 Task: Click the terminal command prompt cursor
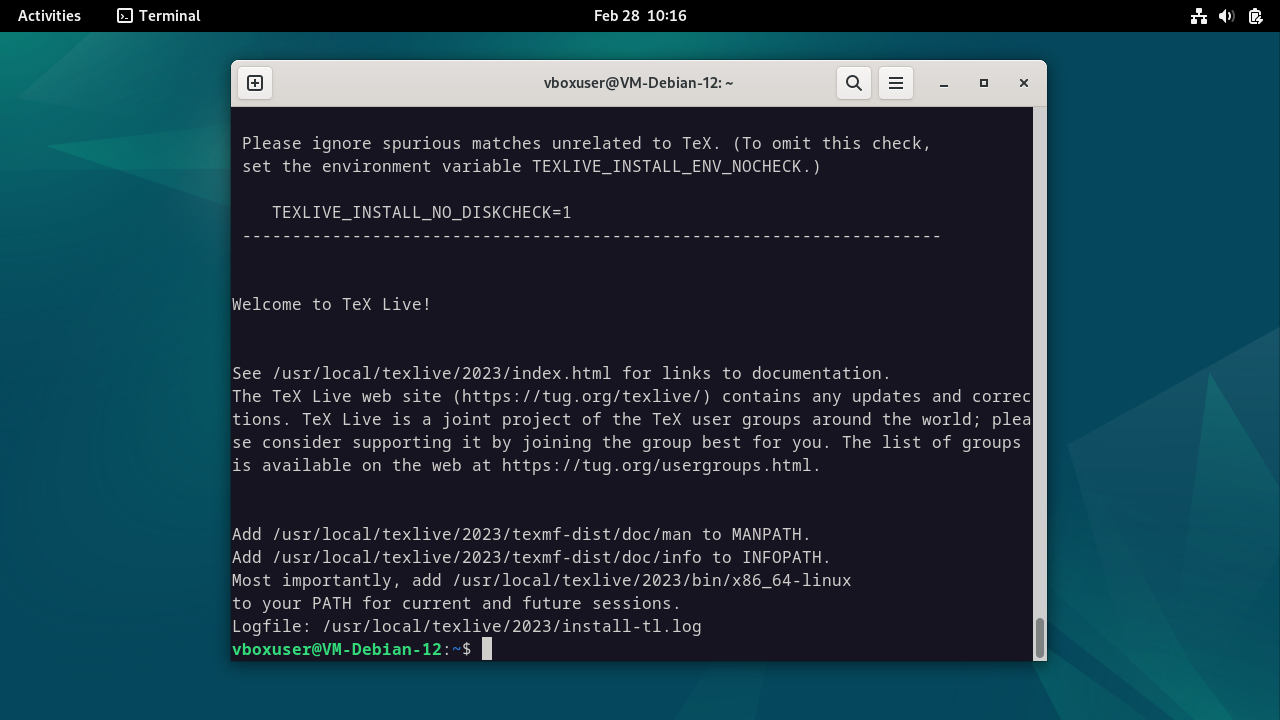pyautogui.click(x=487, y=649)
